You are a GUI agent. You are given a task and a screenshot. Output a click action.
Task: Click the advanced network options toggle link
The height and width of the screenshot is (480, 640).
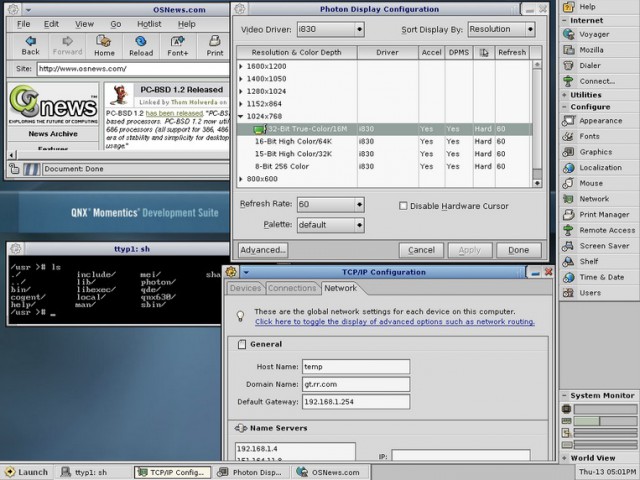pyautogui.click(x=395, y=322)
